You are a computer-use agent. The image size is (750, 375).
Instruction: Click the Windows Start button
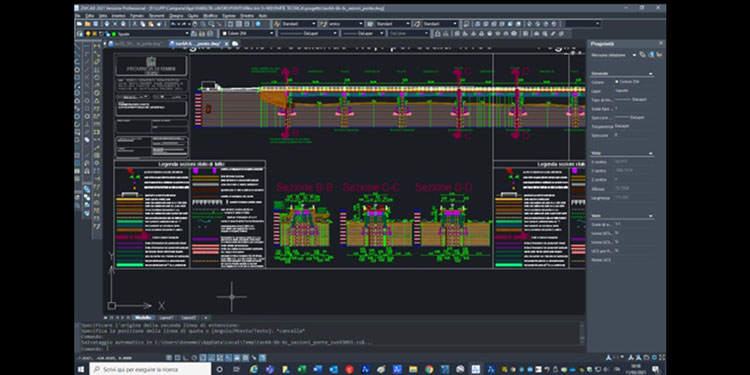pos(81,369)
